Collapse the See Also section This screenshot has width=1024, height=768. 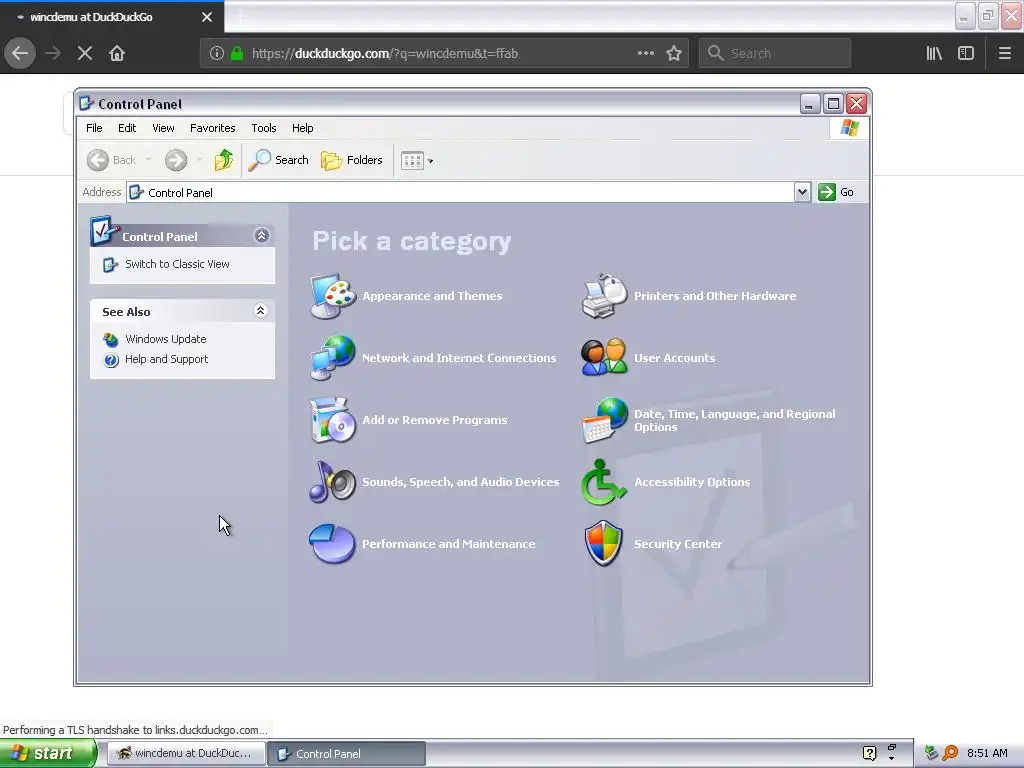[261, 311]
